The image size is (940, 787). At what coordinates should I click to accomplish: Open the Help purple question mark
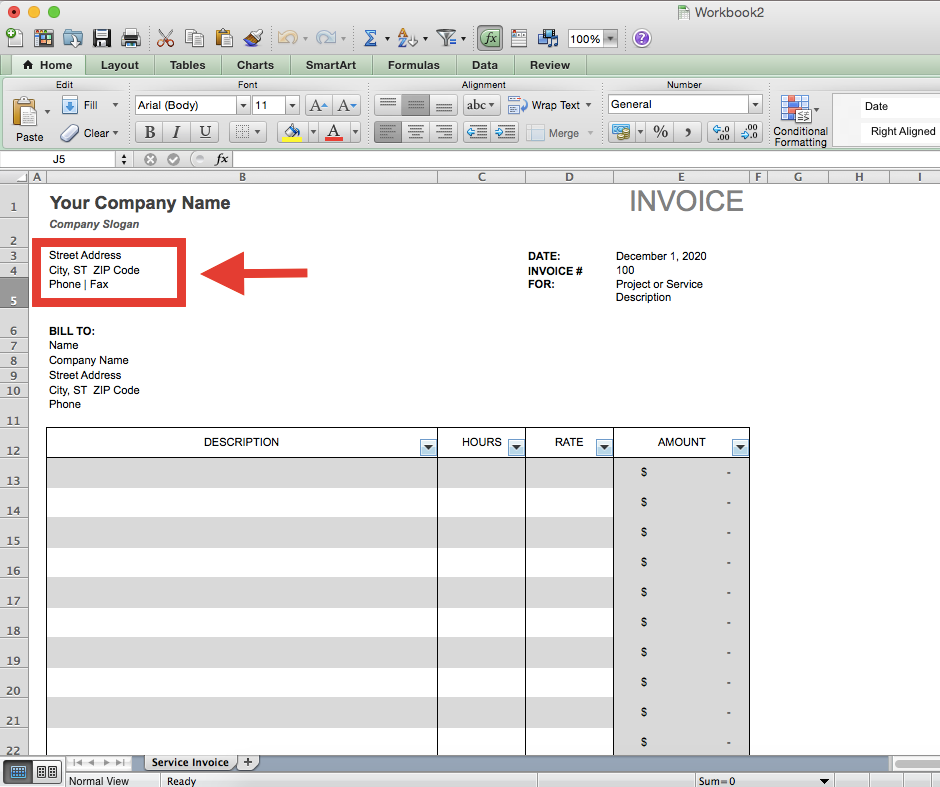642,38
